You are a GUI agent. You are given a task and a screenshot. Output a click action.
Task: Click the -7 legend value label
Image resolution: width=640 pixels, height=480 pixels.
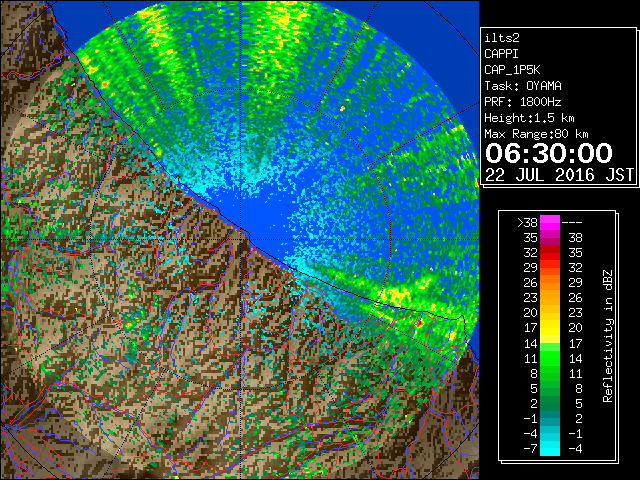530,448
